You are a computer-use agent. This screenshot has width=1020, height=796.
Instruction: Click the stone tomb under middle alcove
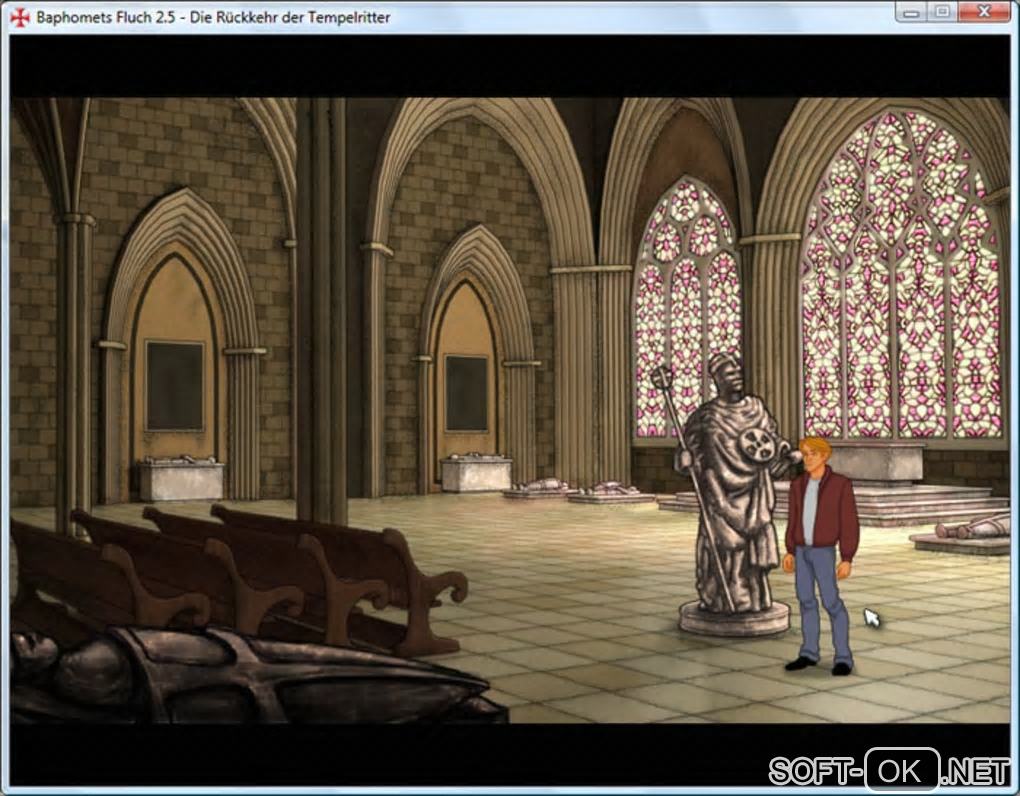coord(476,472)
